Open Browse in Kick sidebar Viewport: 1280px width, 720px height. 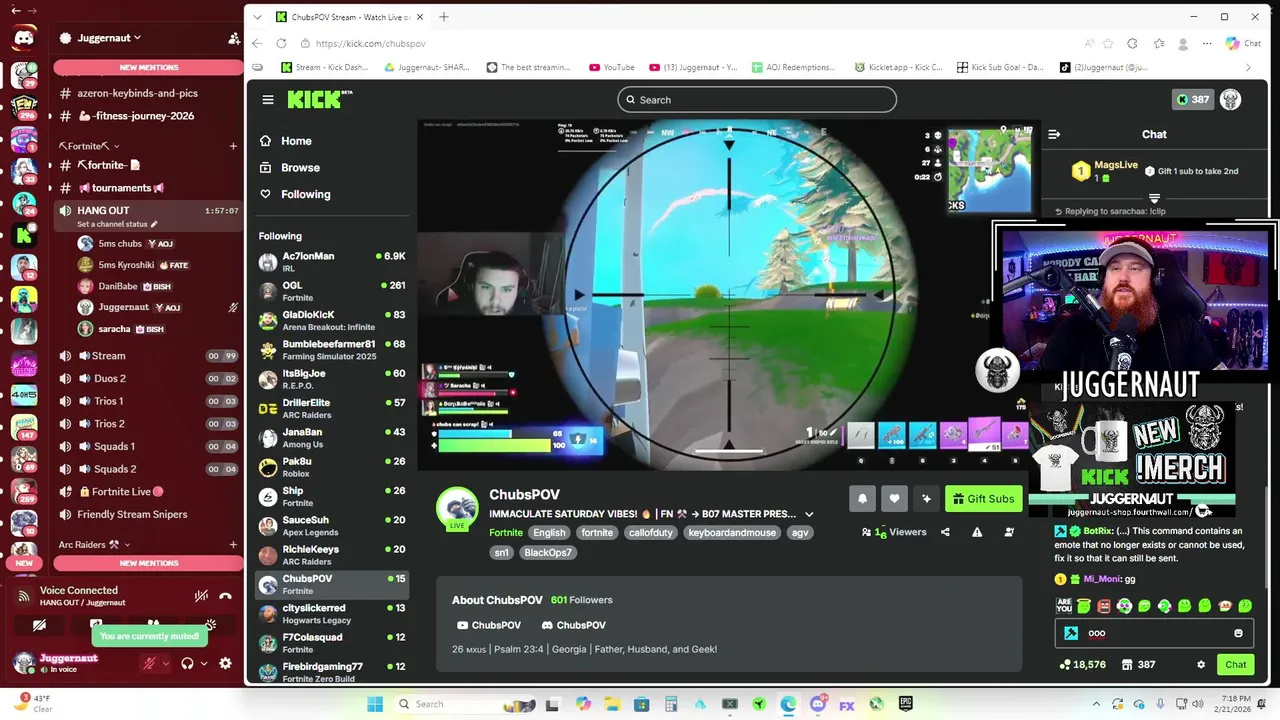pyautogui.click(x=332, y=168)
